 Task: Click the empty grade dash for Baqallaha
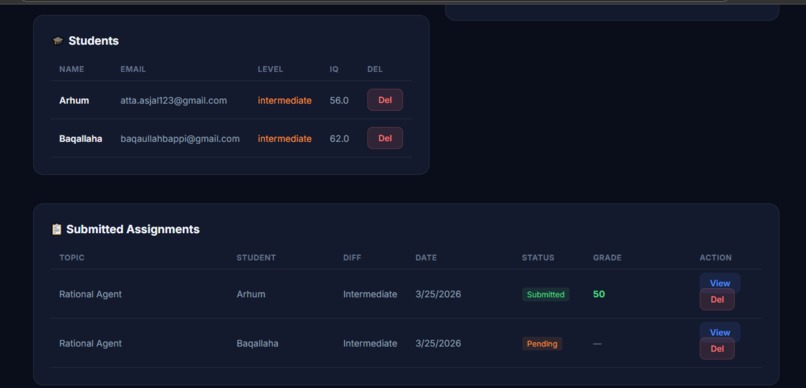(x=597, y=344)
